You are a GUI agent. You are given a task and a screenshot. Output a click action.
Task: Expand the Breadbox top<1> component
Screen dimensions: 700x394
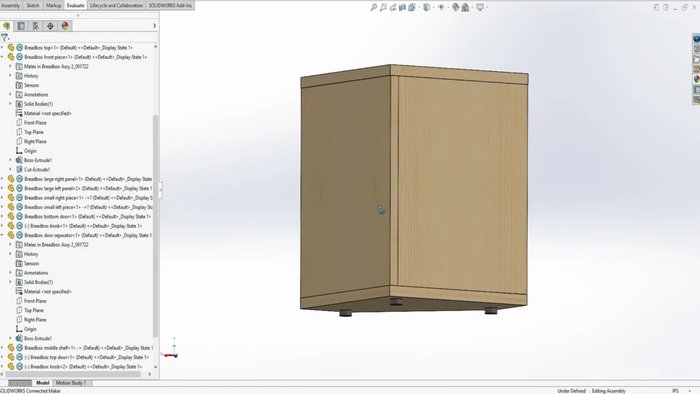(2, 47)
